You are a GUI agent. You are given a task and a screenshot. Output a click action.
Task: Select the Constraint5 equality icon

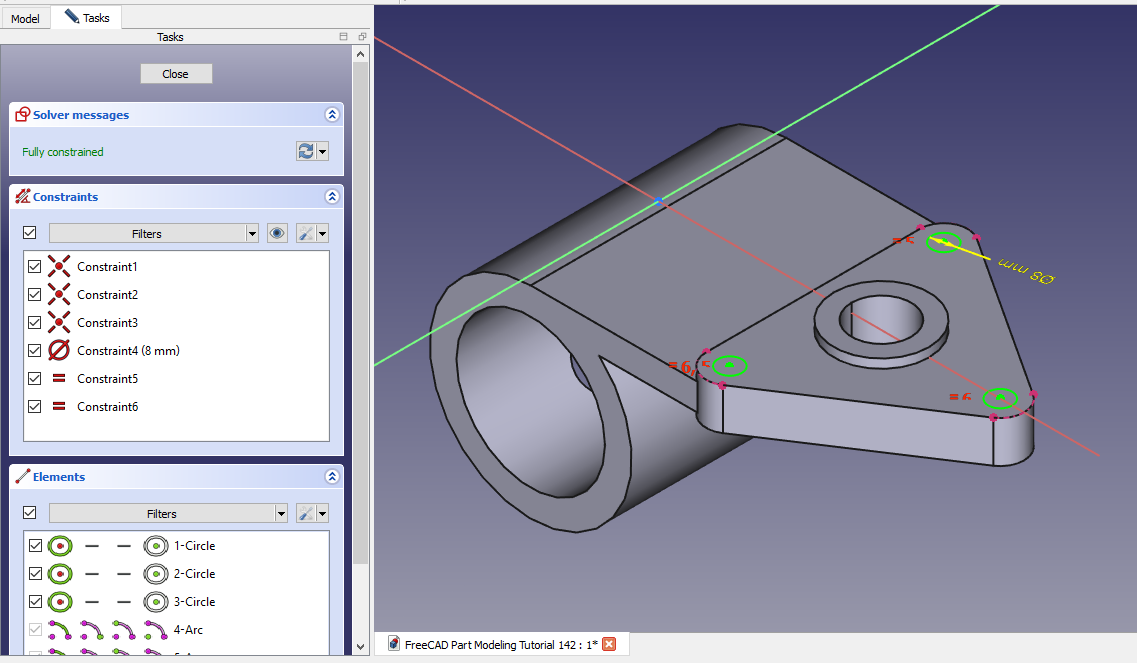[x=59, y=379]
